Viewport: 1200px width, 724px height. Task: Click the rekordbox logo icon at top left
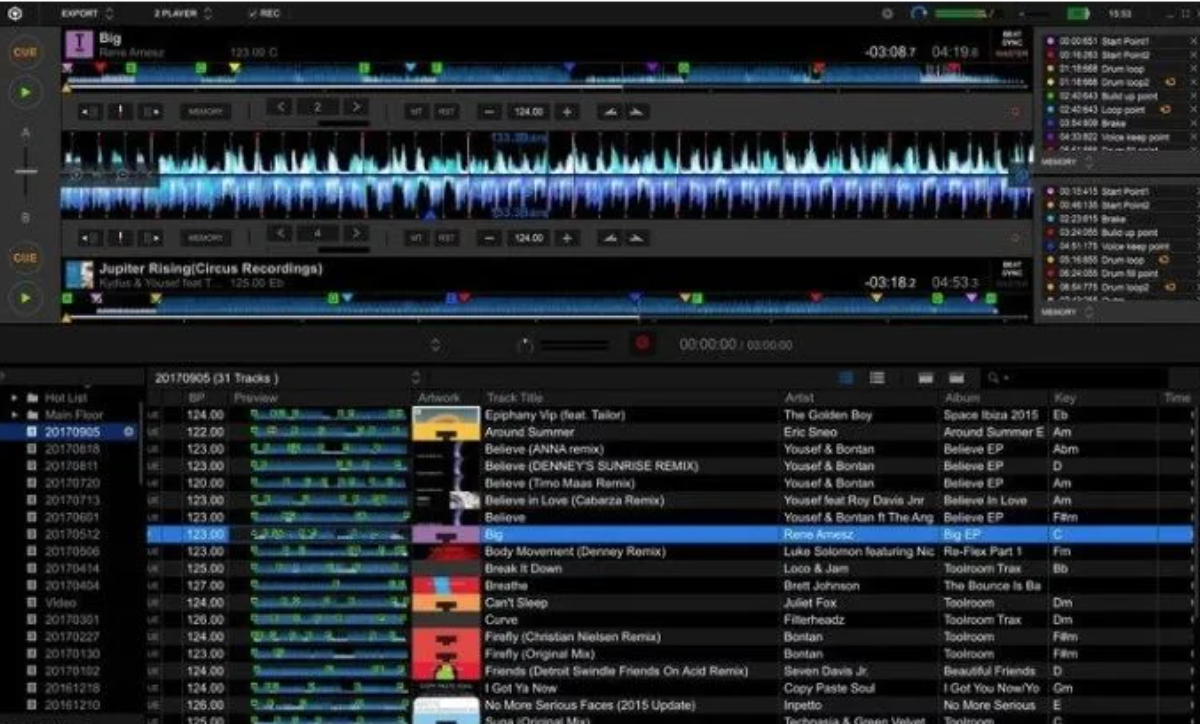tap(15, 14)
